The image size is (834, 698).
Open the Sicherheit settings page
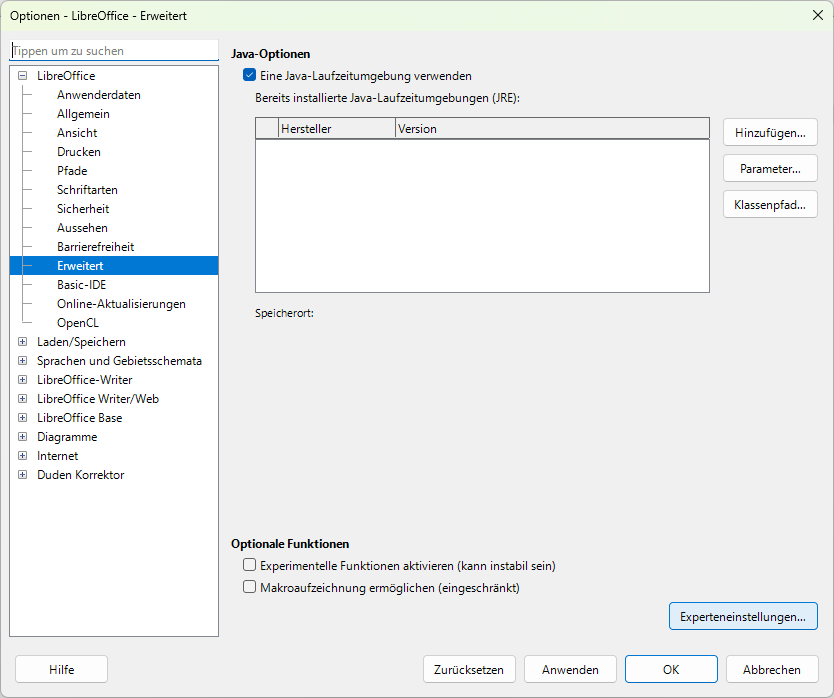point(83,209)
